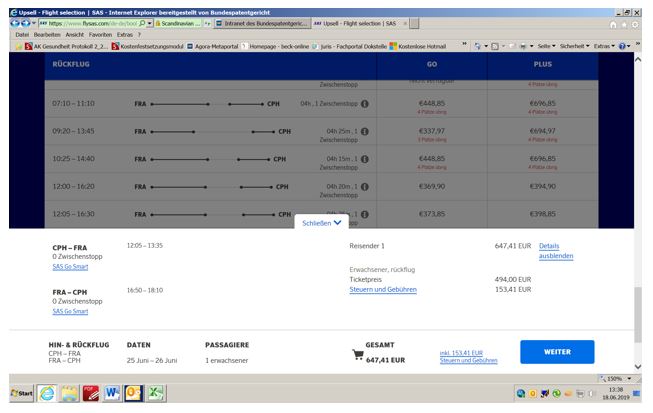Expand the Seite command bar menu
This screenshot has height=413, width=653.
click(x=546, y=46)
